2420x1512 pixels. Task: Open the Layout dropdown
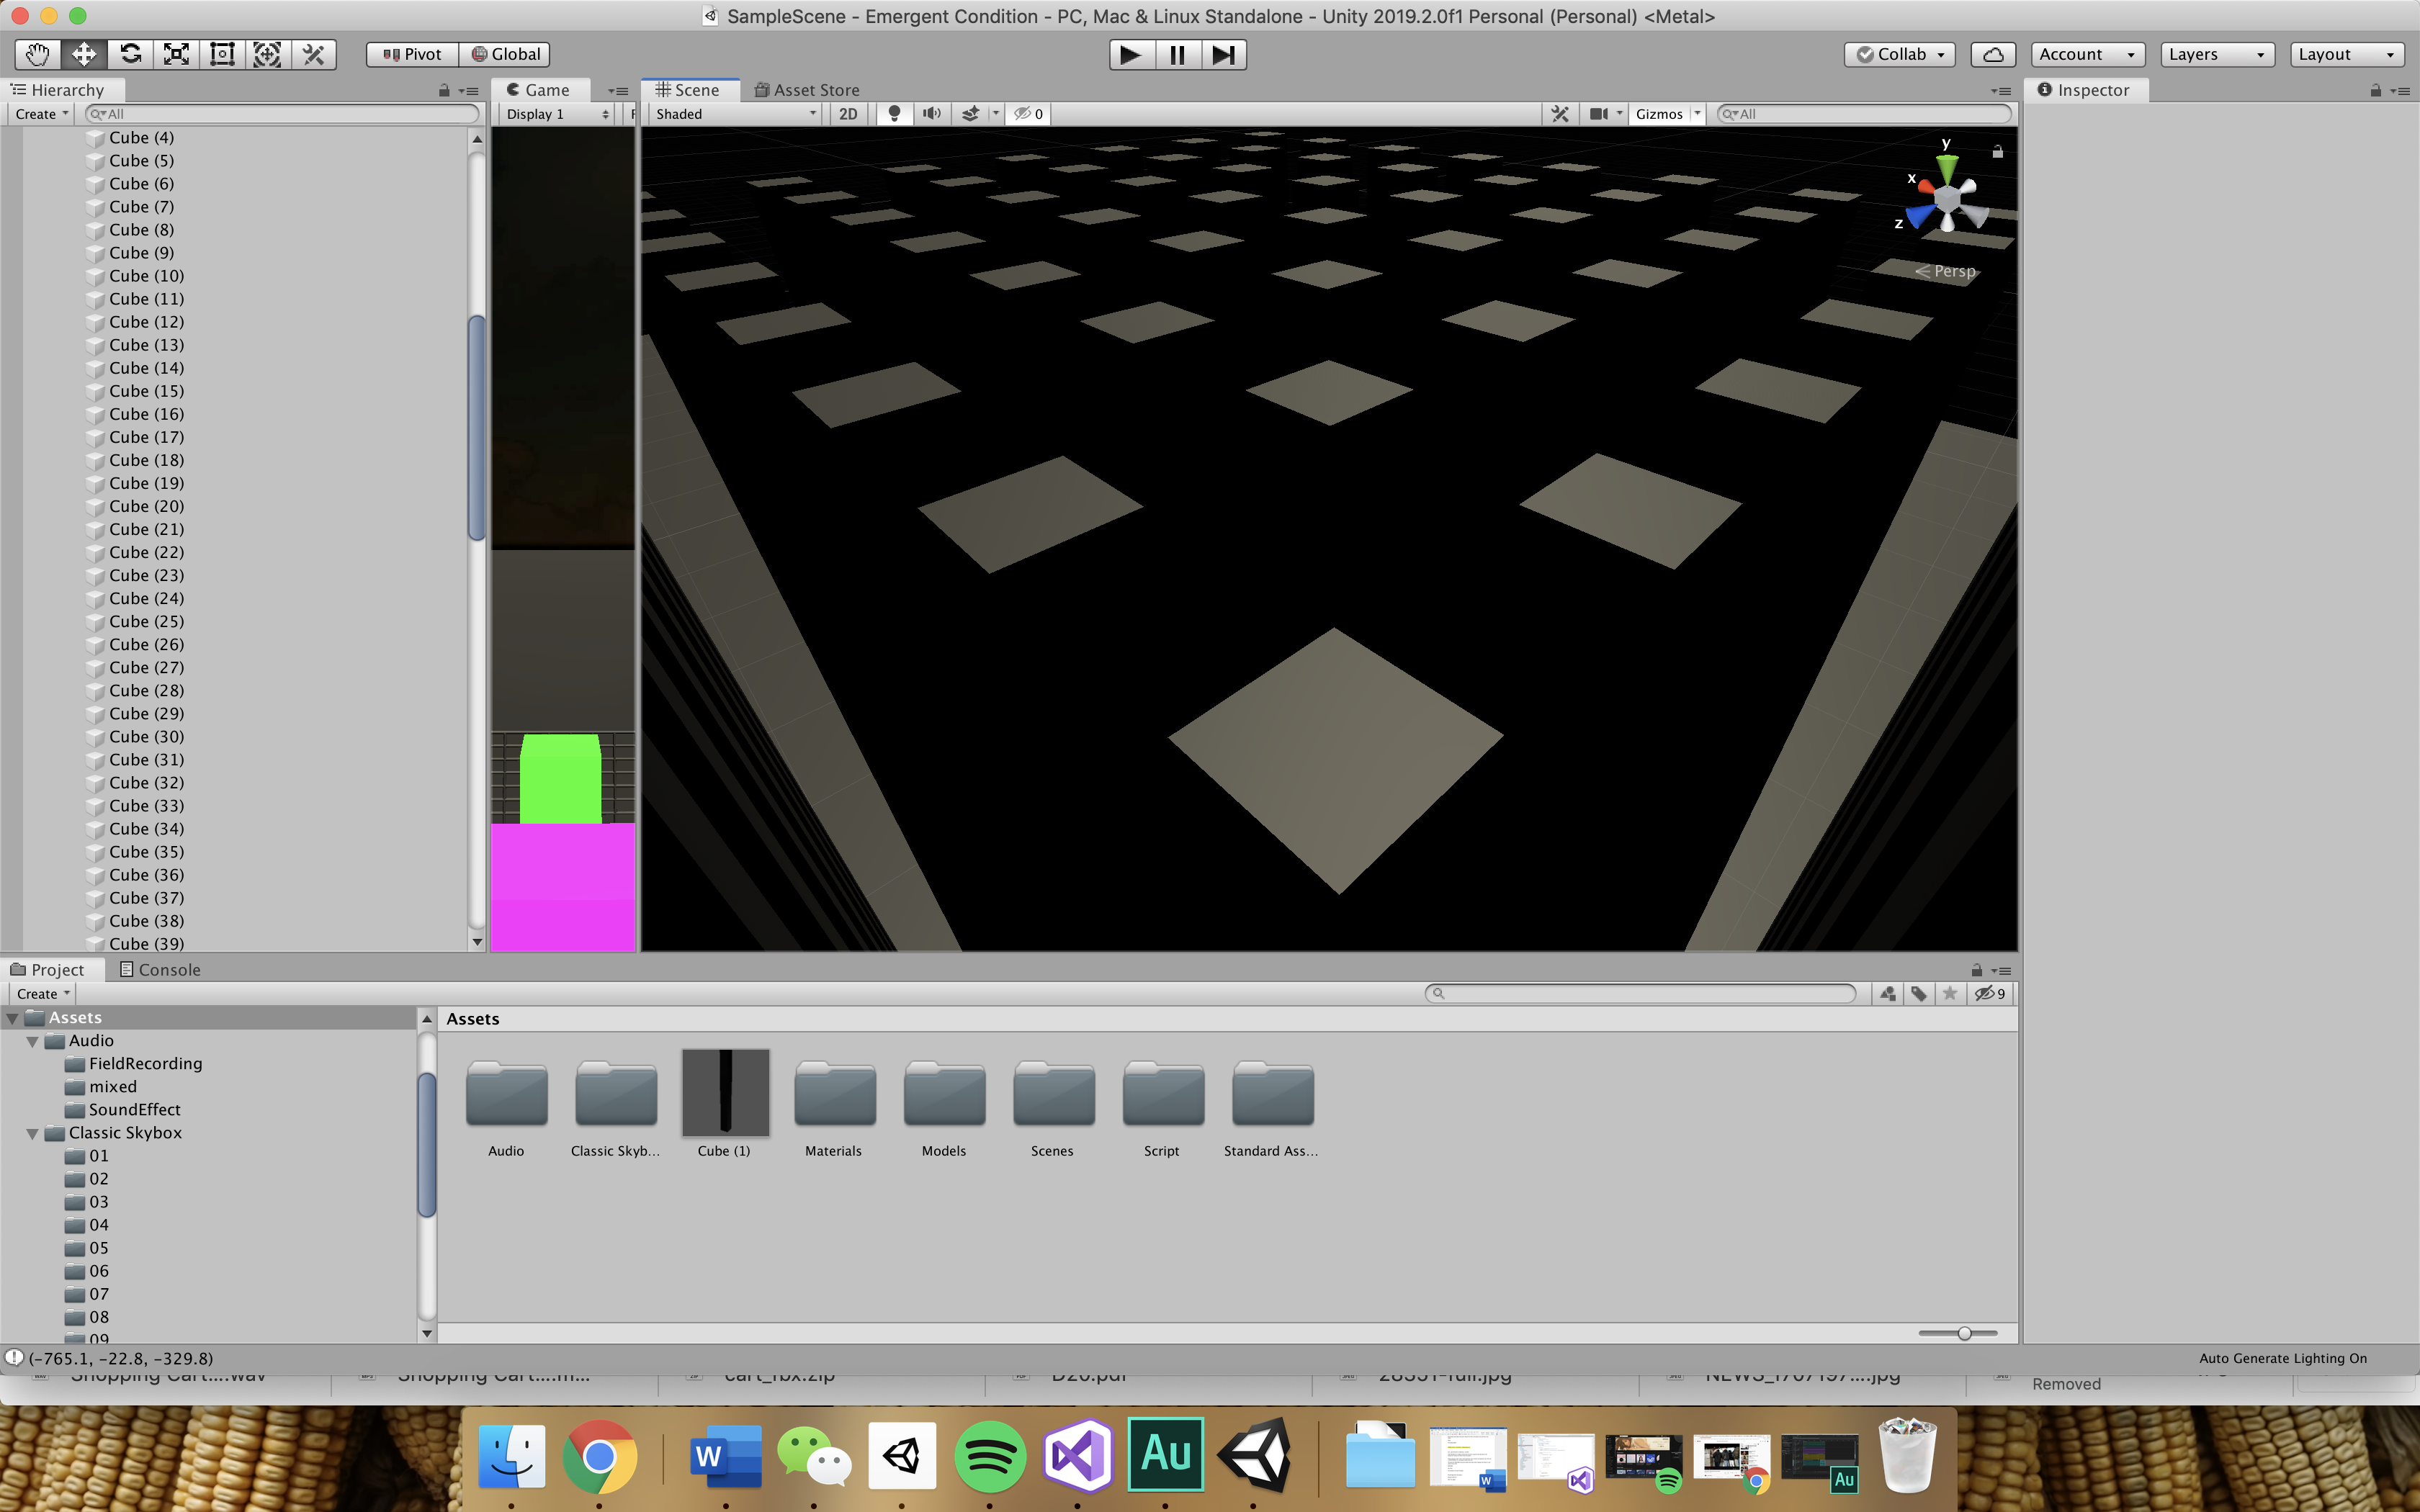(2346, 54)
